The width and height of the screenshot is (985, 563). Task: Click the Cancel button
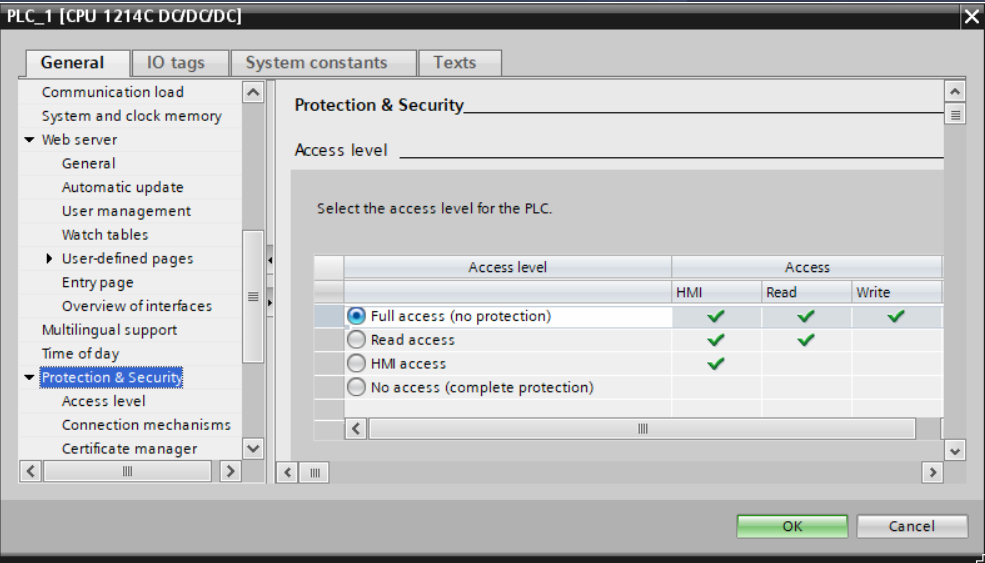pyautogui.click(x=912, y=526)
